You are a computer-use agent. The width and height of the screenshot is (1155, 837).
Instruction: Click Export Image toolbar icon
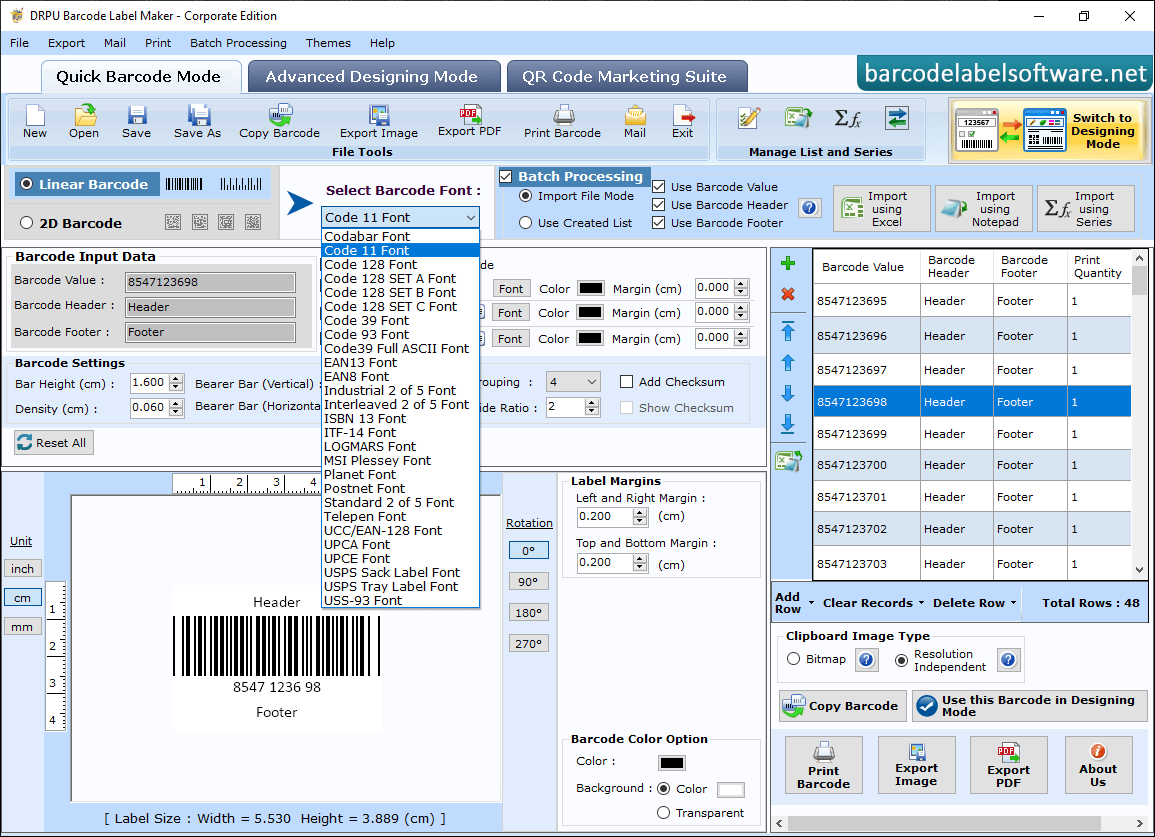[x=379, y=121]
